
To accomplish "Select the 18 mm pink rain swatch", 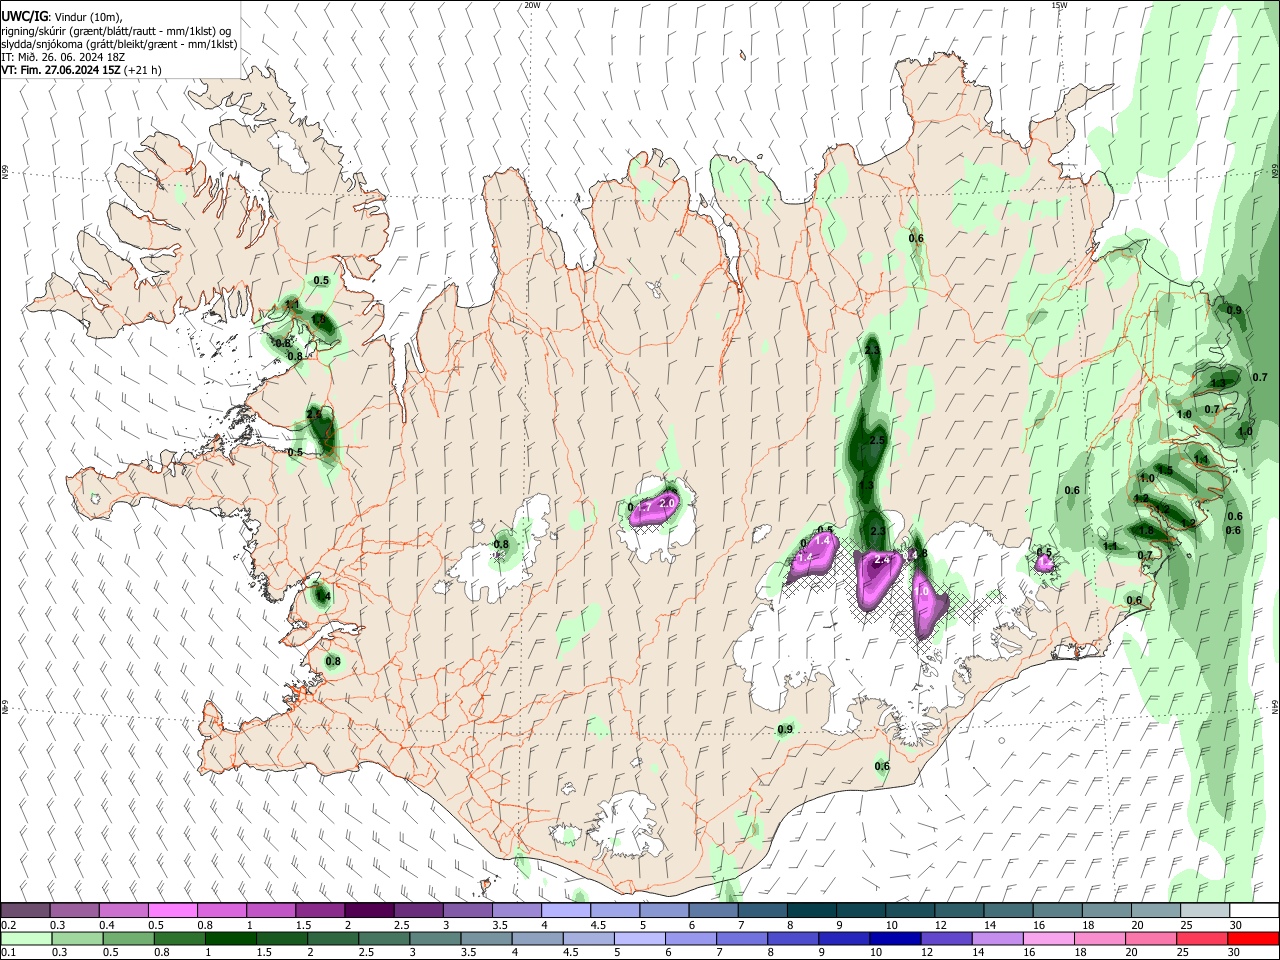I will coord(1100,938).
